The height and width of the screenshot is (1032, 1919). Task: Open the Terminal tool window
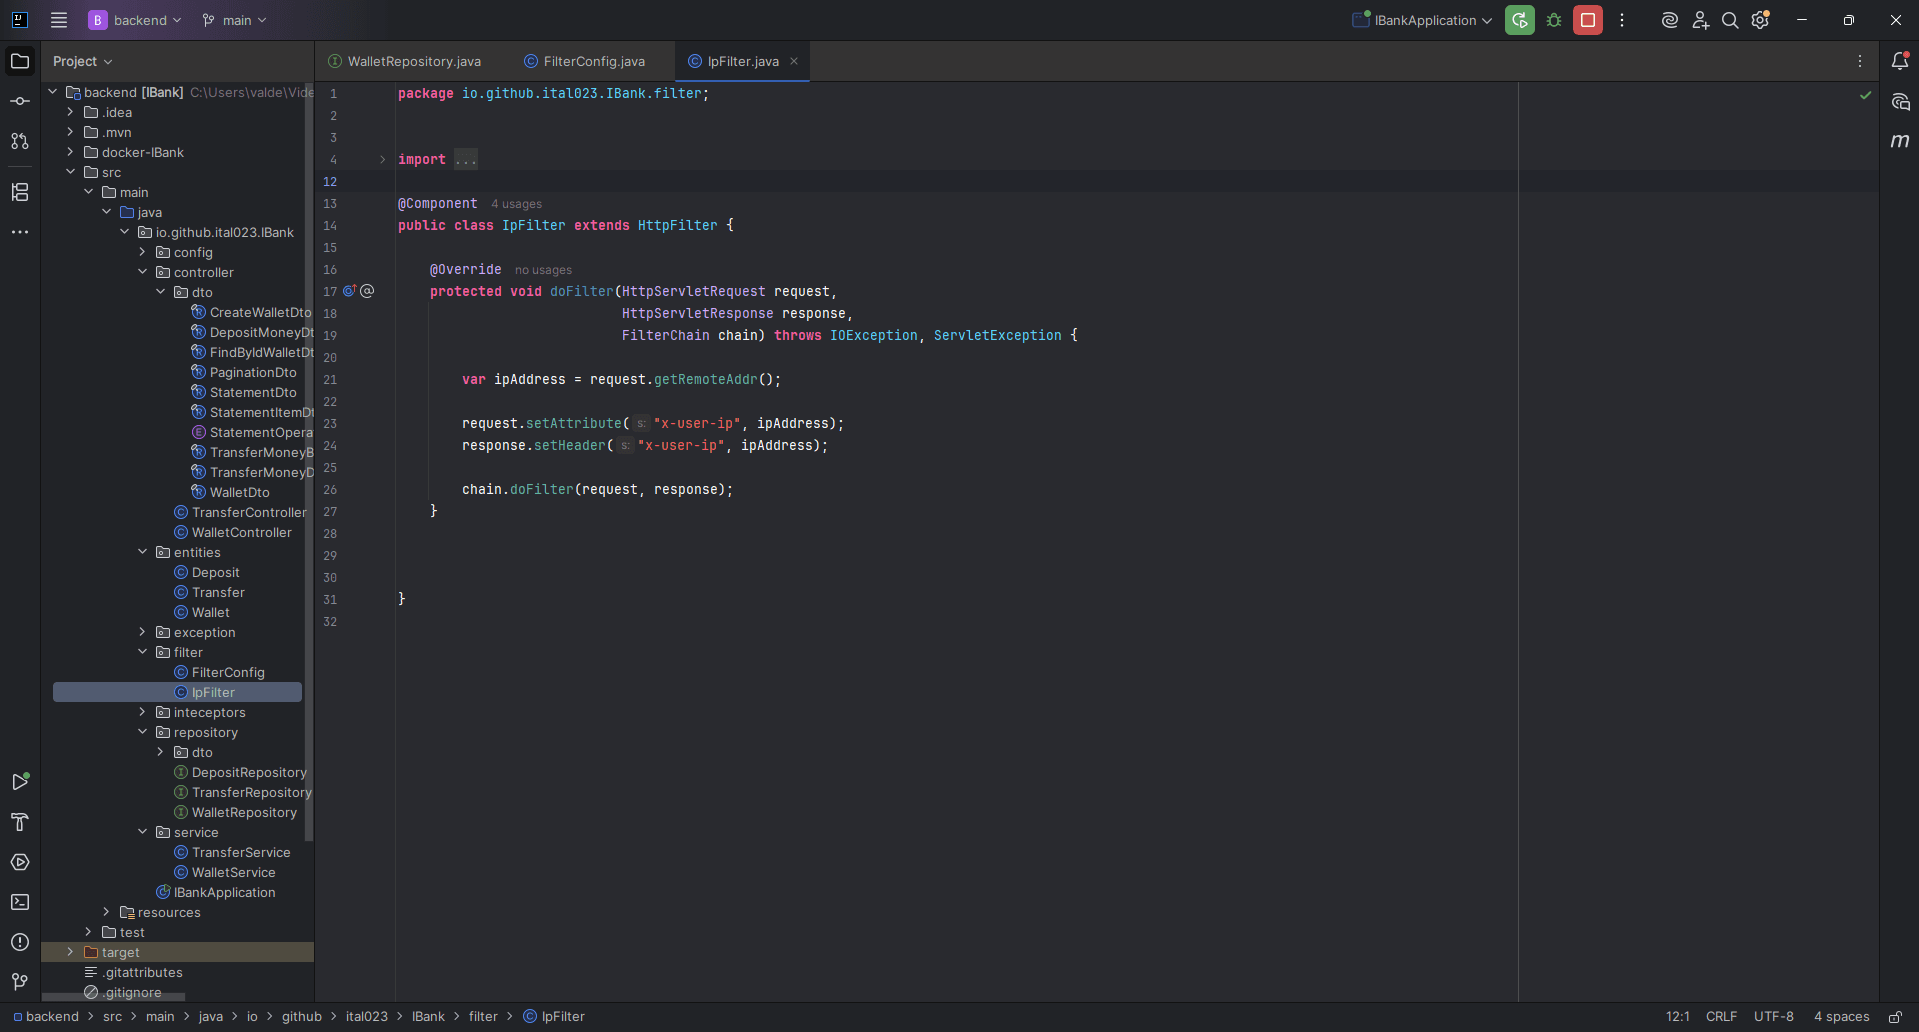tap(19, 902)
